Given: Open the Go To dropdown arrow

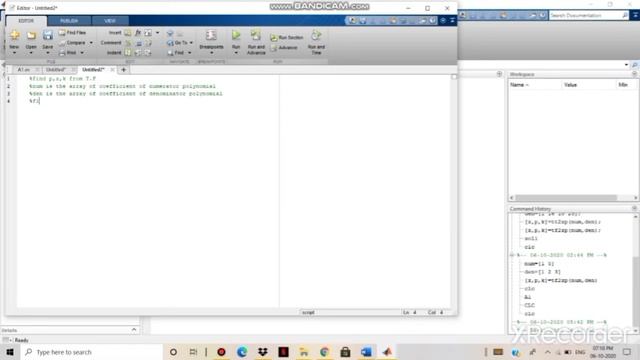Looking at the screenshot, I should pos(191,42).
